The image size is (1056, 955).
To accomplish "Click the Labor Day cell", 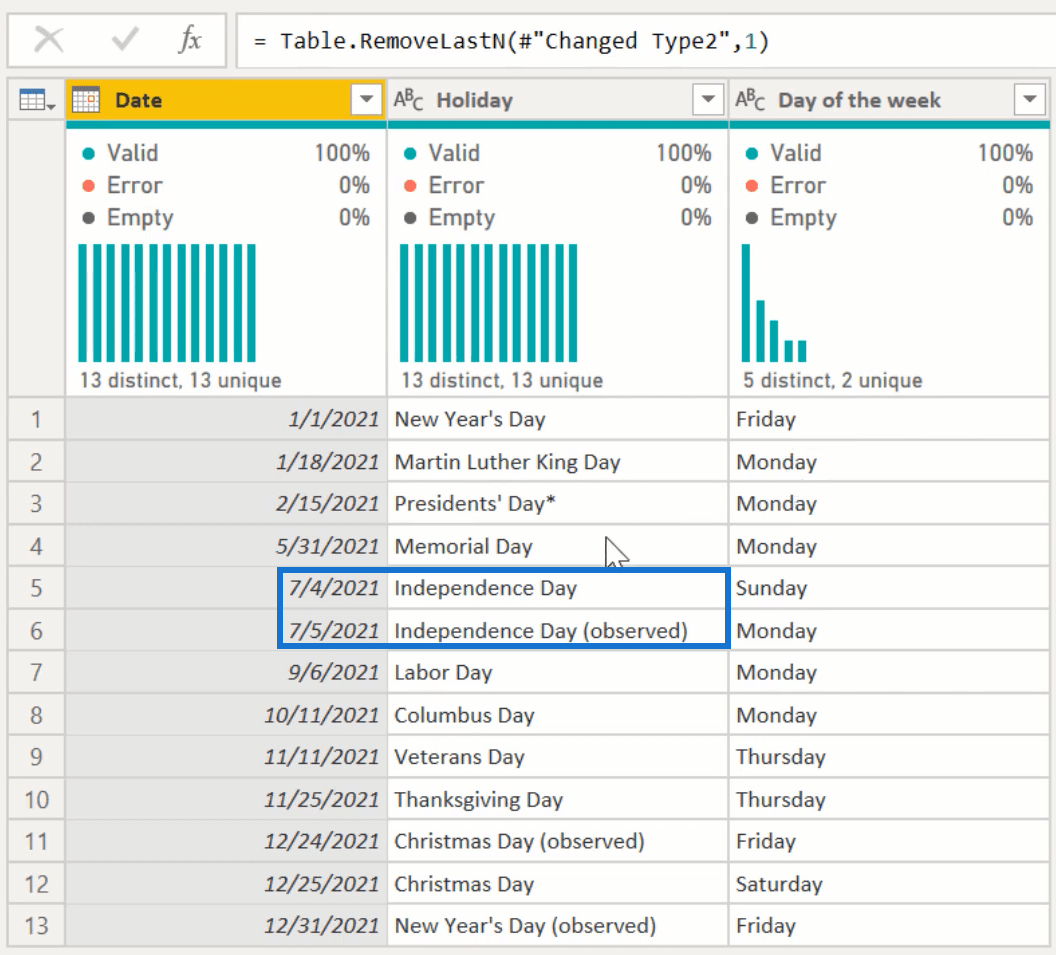I will (x=558, y=672).
